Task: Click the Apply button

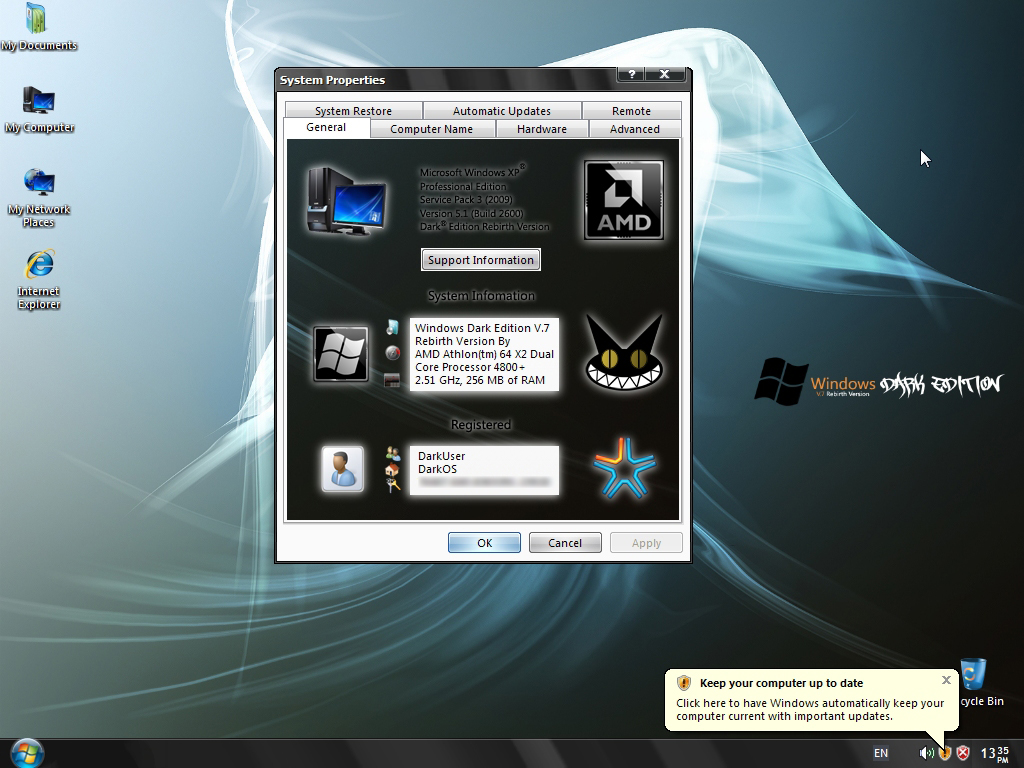Action: tap(647, 543)
